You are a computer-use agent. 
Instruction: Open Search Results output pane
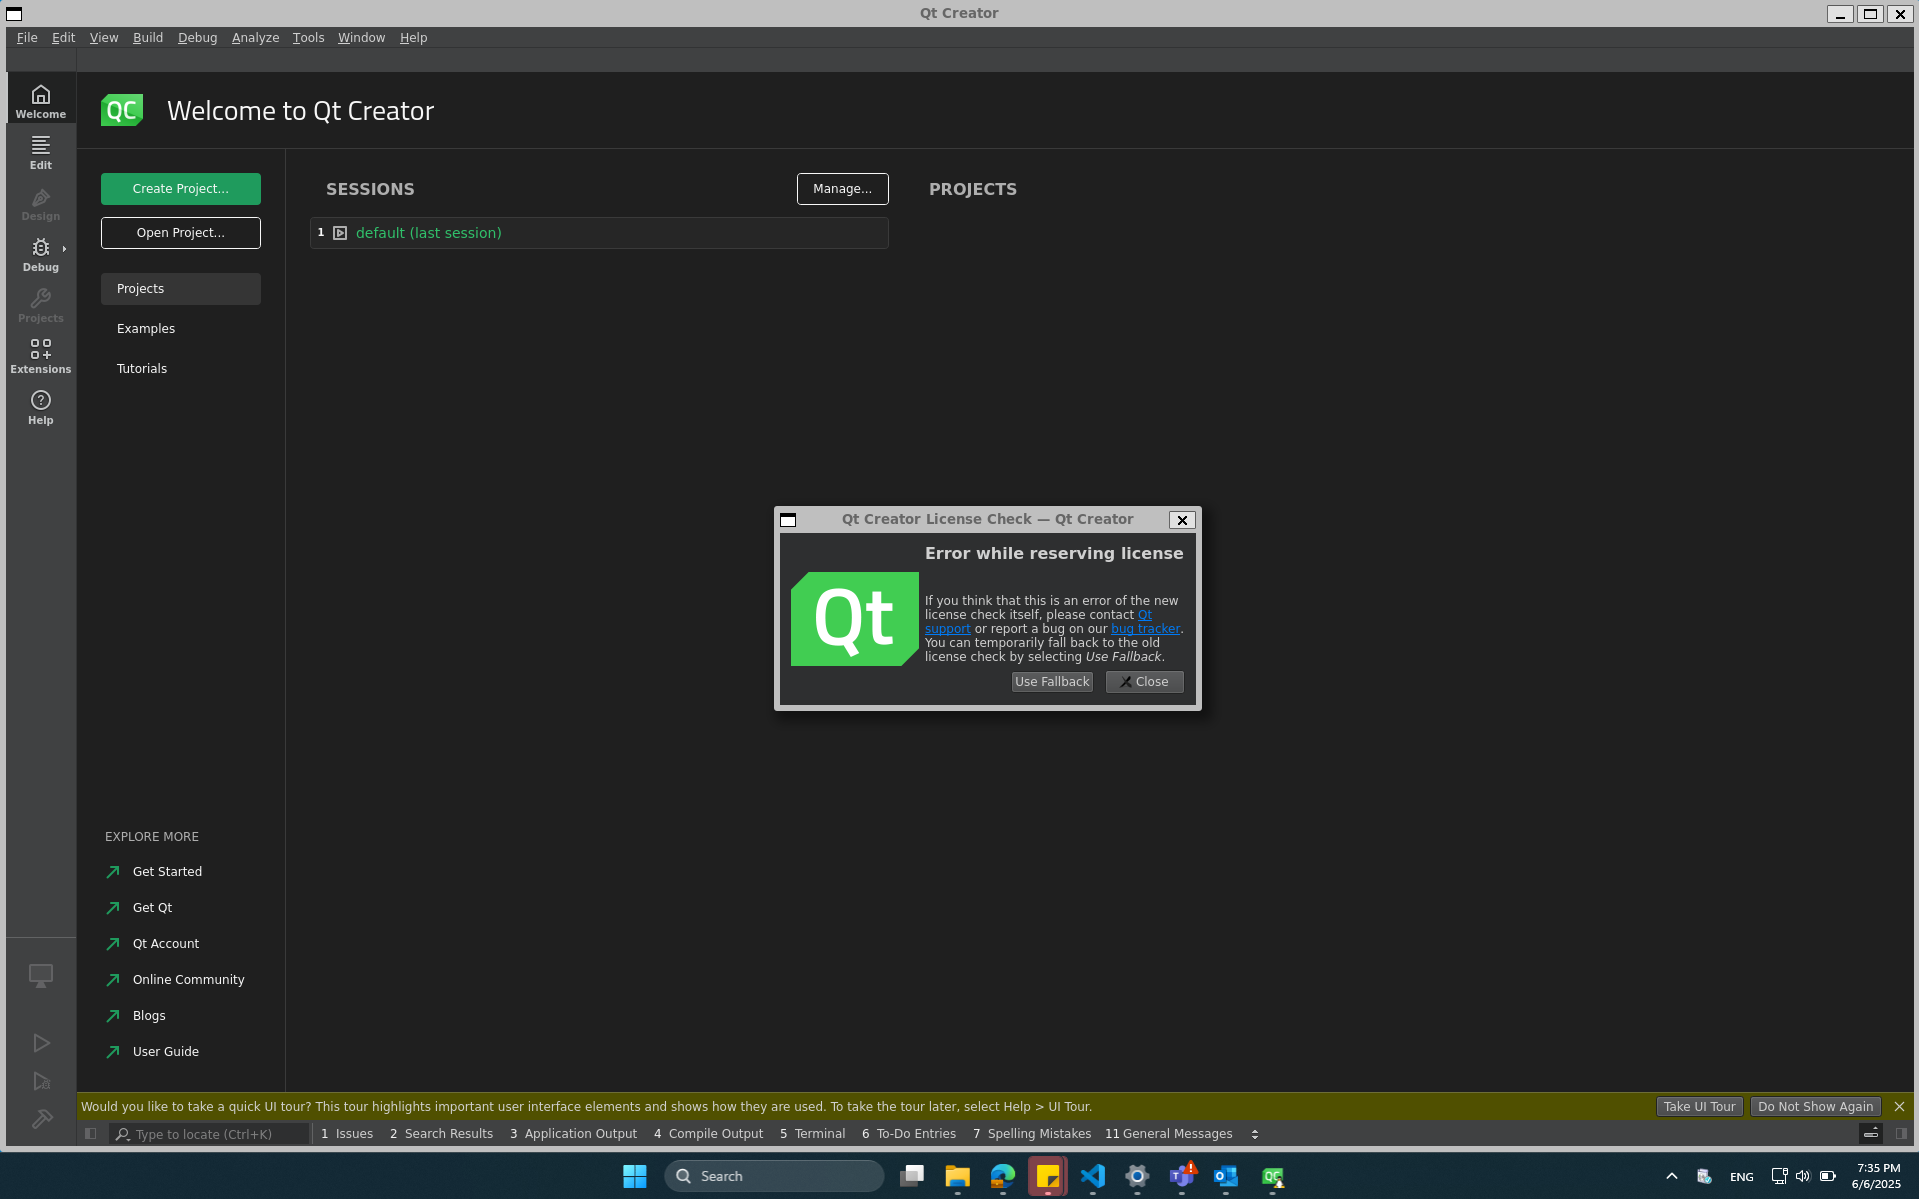pos(441,1134)
